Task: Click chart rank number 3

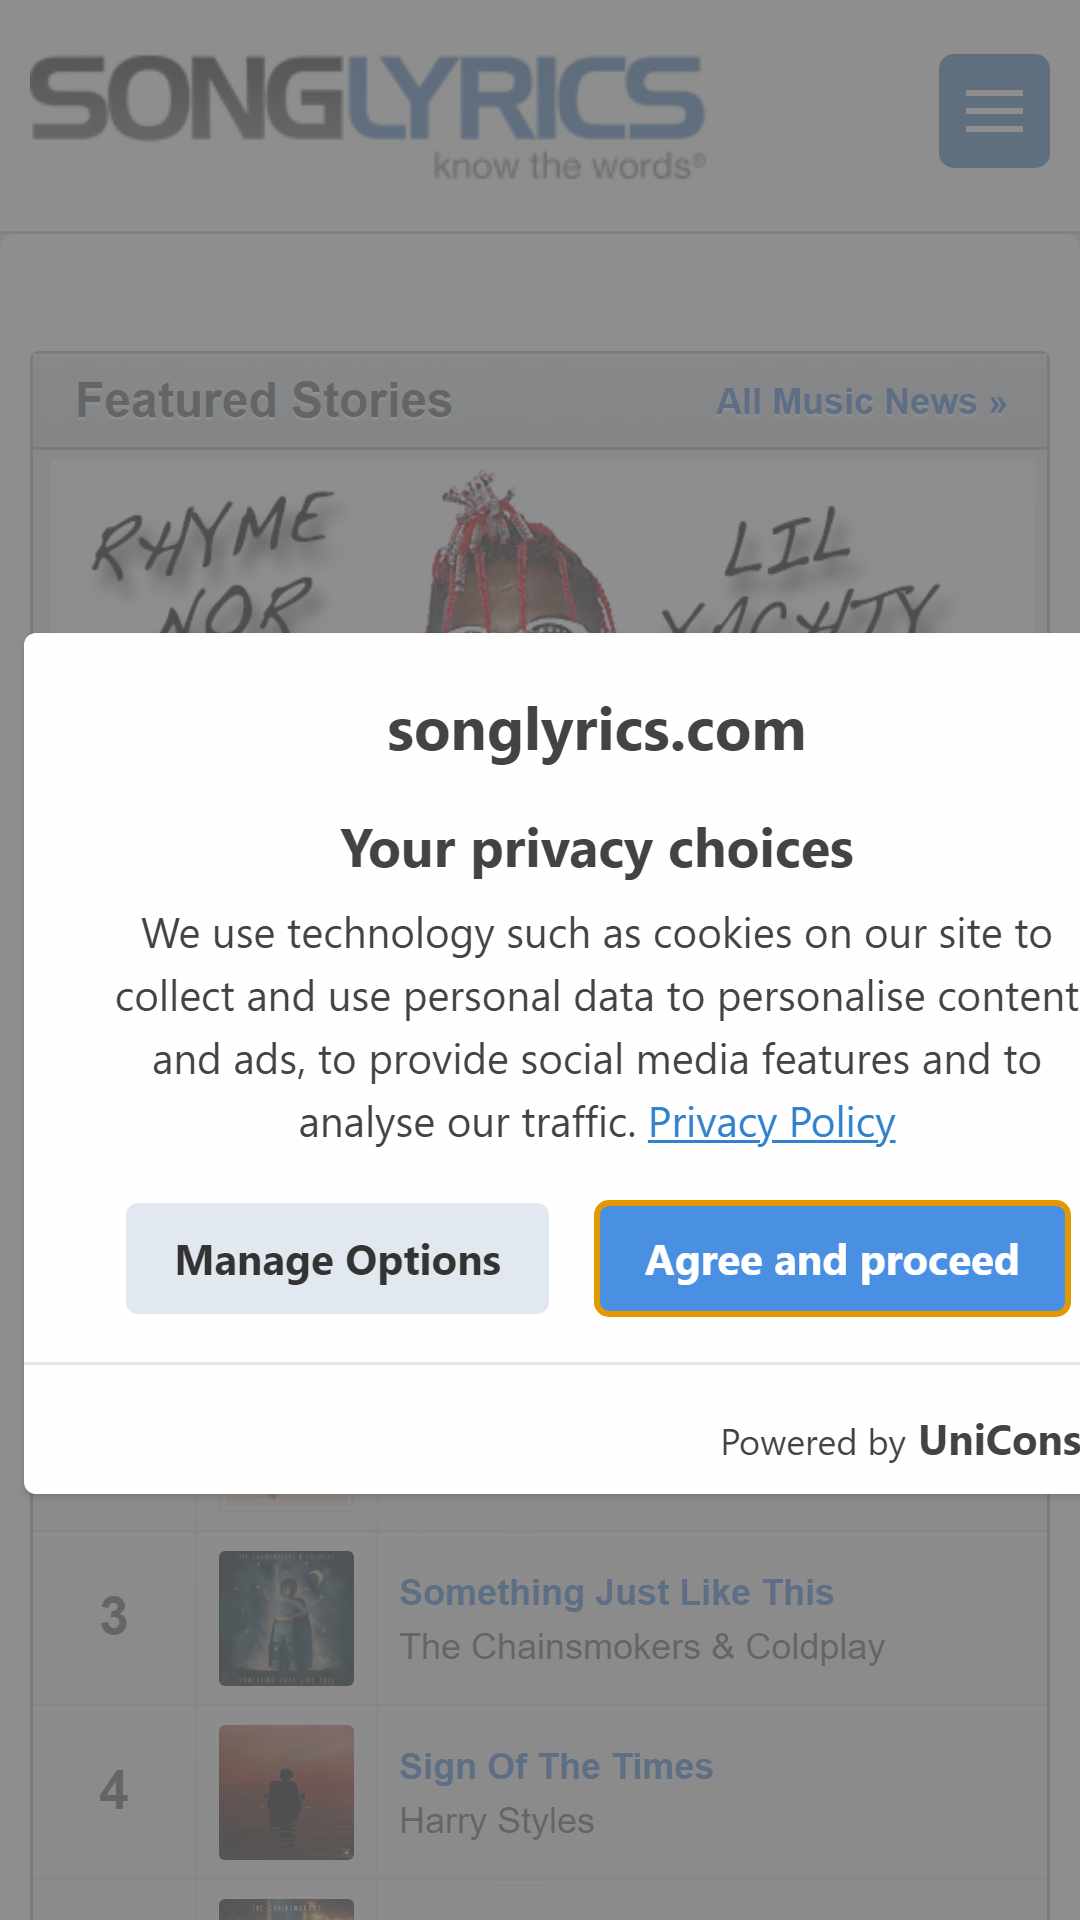Action: (x=114, y=1617)
